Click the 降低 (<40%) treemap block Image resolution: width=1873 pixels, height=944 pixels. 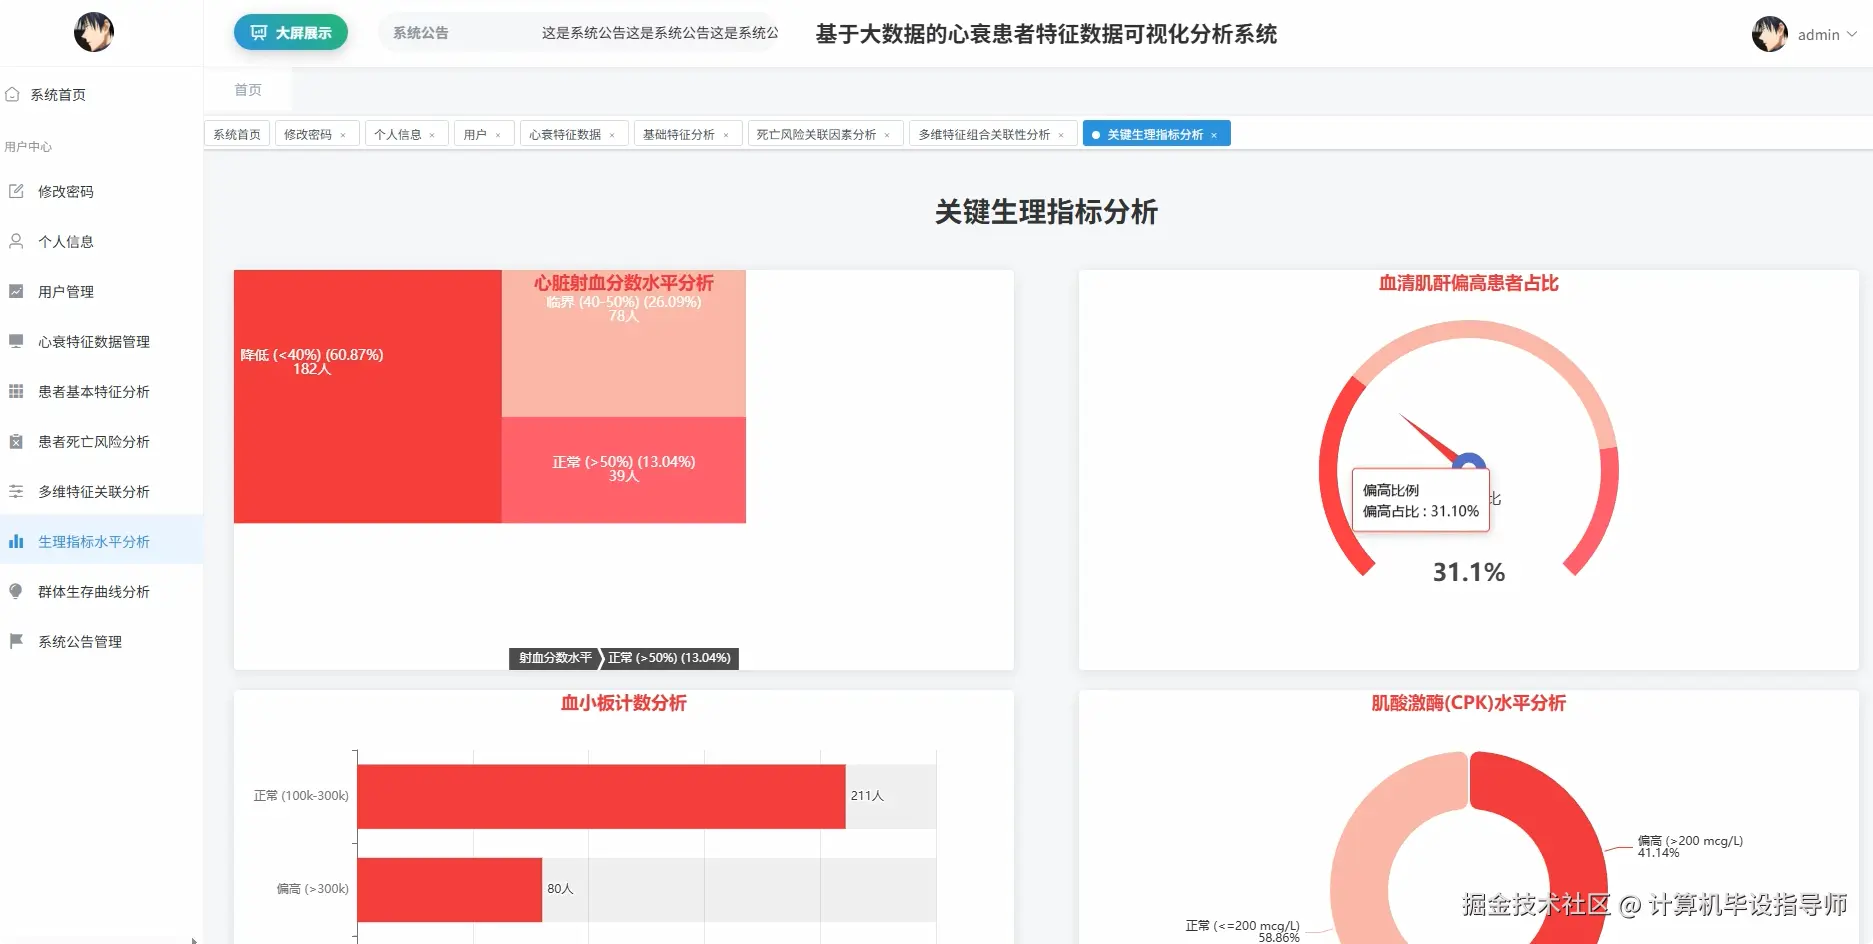(367, 396)
